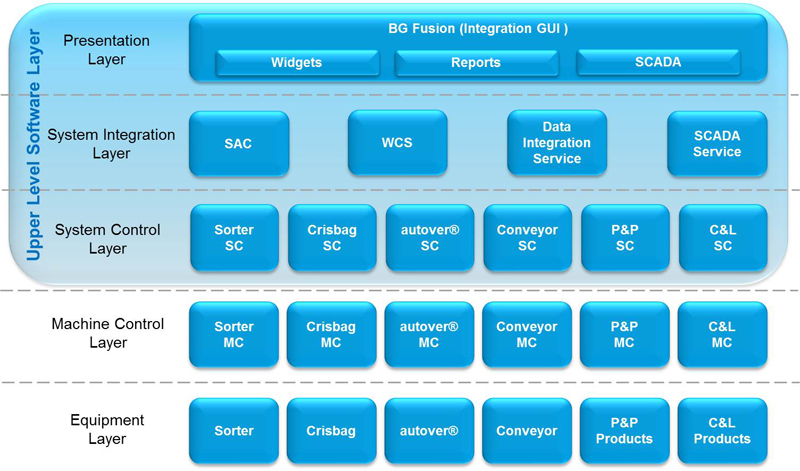Pick the autover equipment block
800x471 pixels.
[429, 431]
